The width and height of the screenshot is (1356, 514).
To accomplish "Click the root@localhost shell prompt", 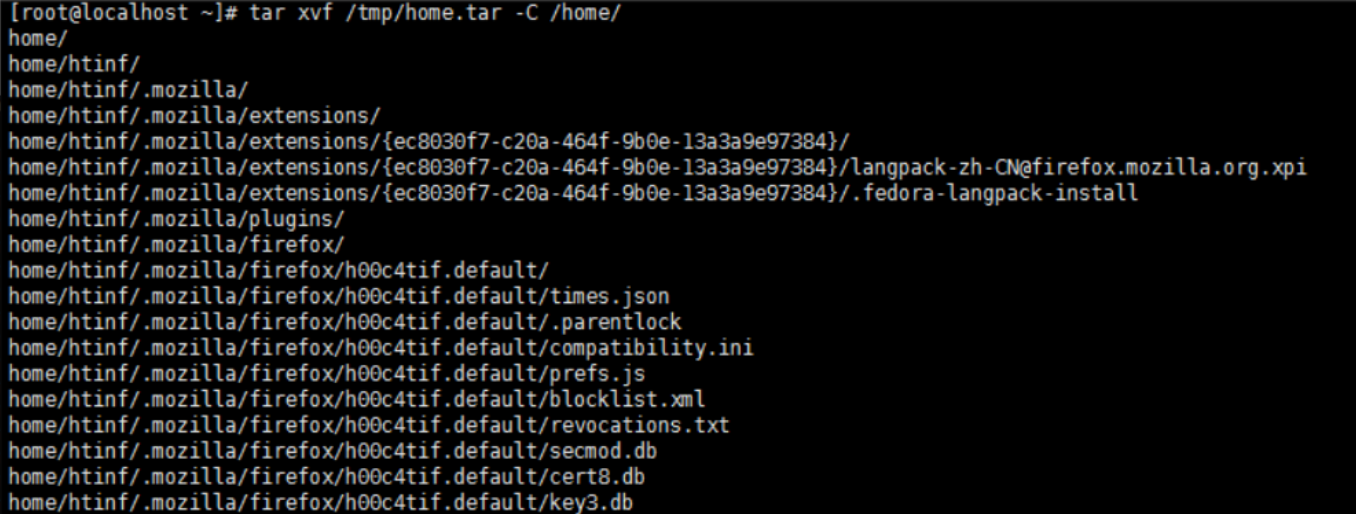I will click(120, 14).
